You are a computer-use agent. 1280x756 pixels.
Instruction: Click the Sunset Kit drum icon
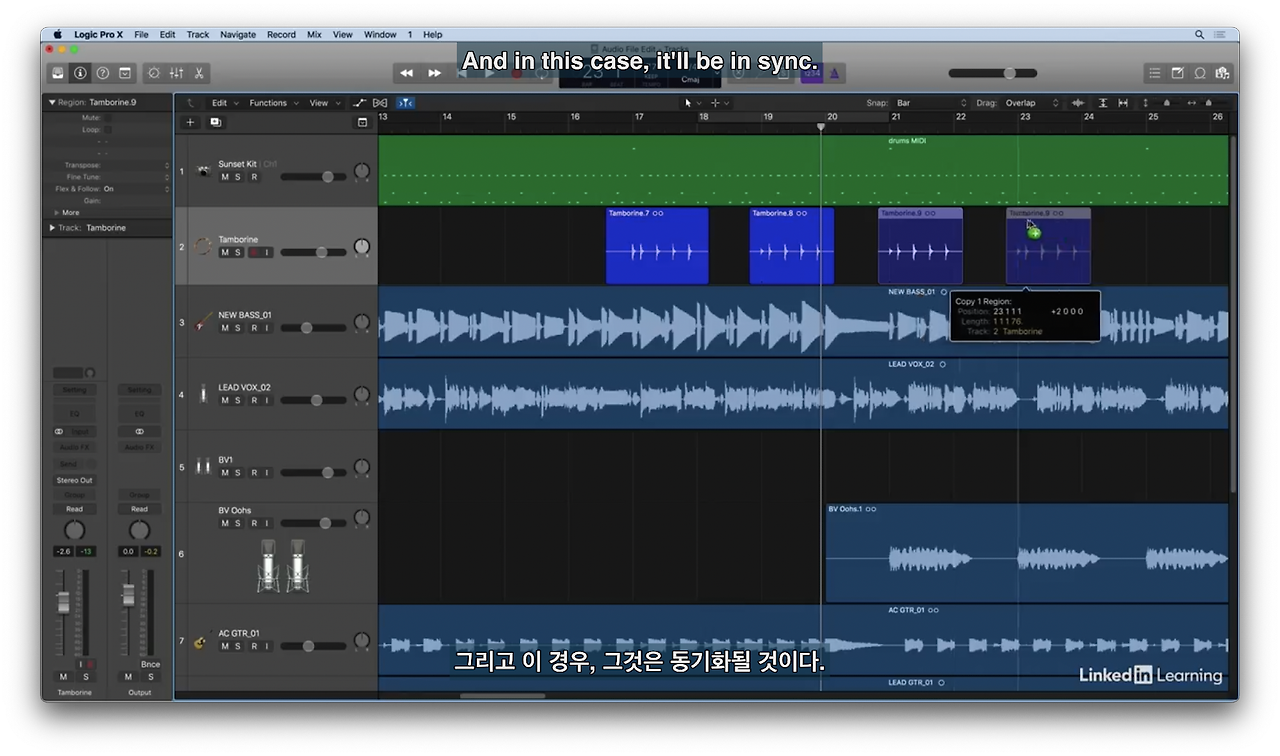click(x=203, y=171)
